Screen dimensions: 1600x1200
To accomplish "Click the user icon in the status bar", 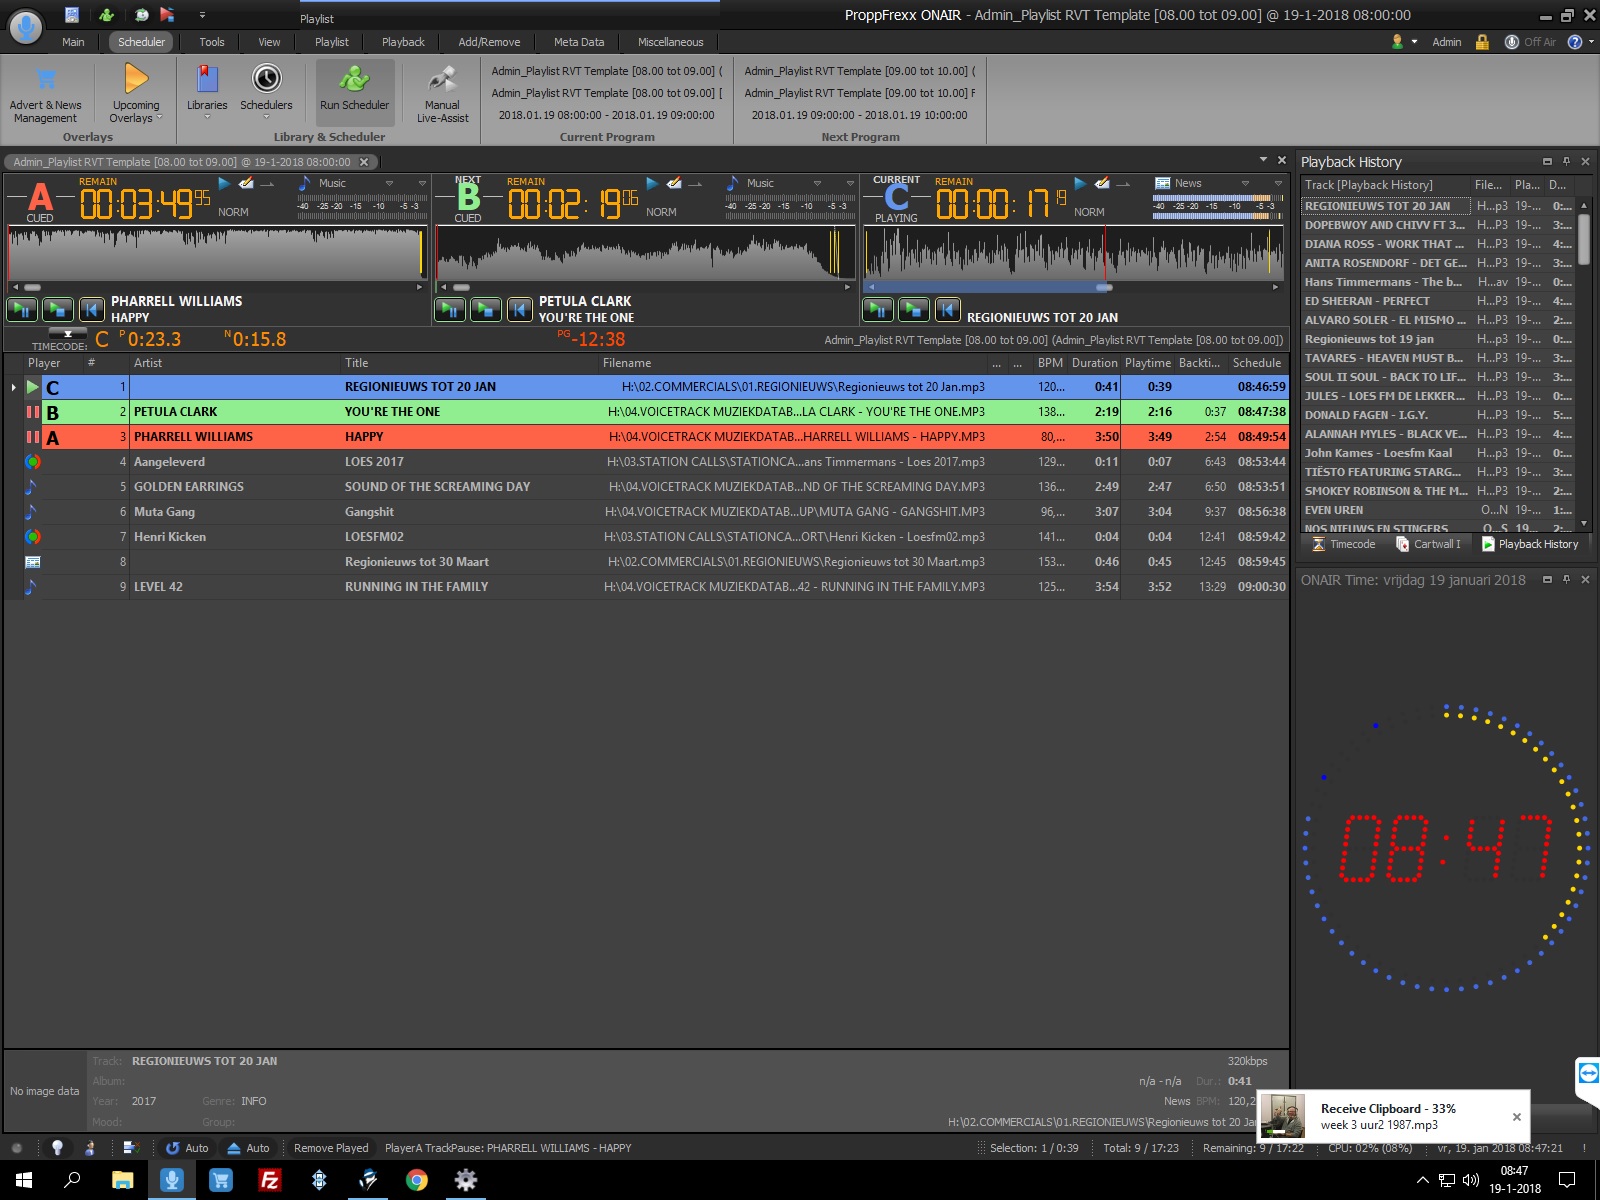I will (90, 1148).
